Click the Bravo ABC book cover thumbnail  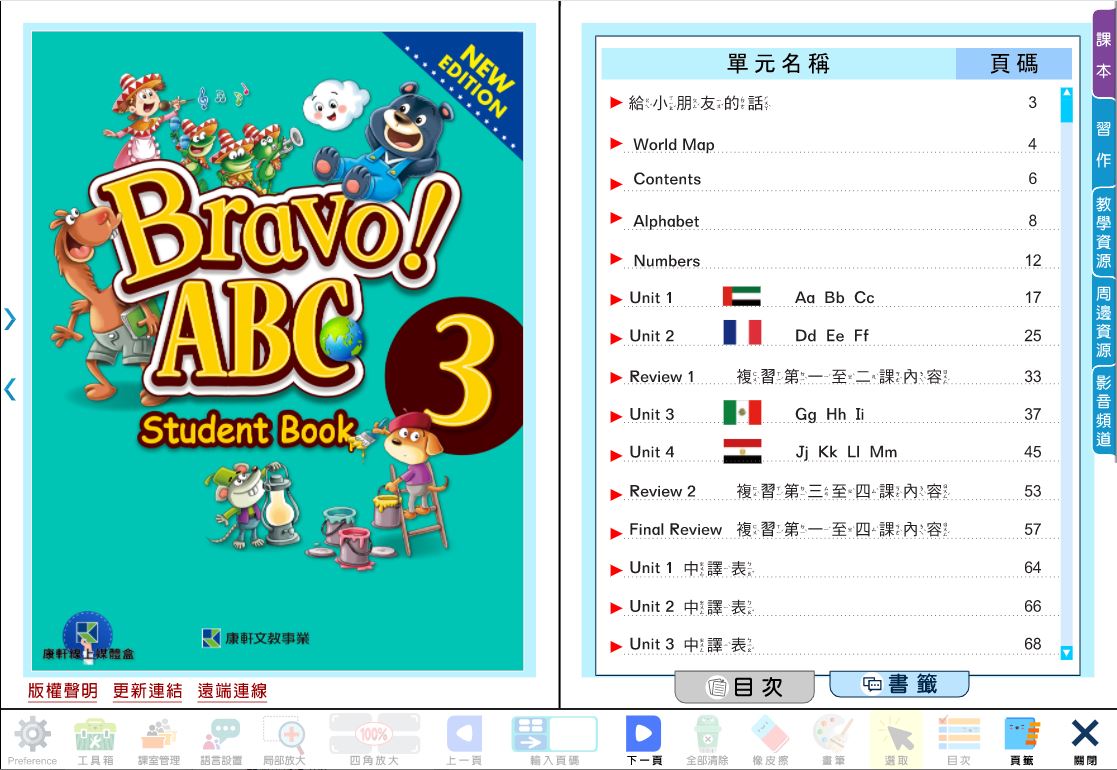click(278, 350)
